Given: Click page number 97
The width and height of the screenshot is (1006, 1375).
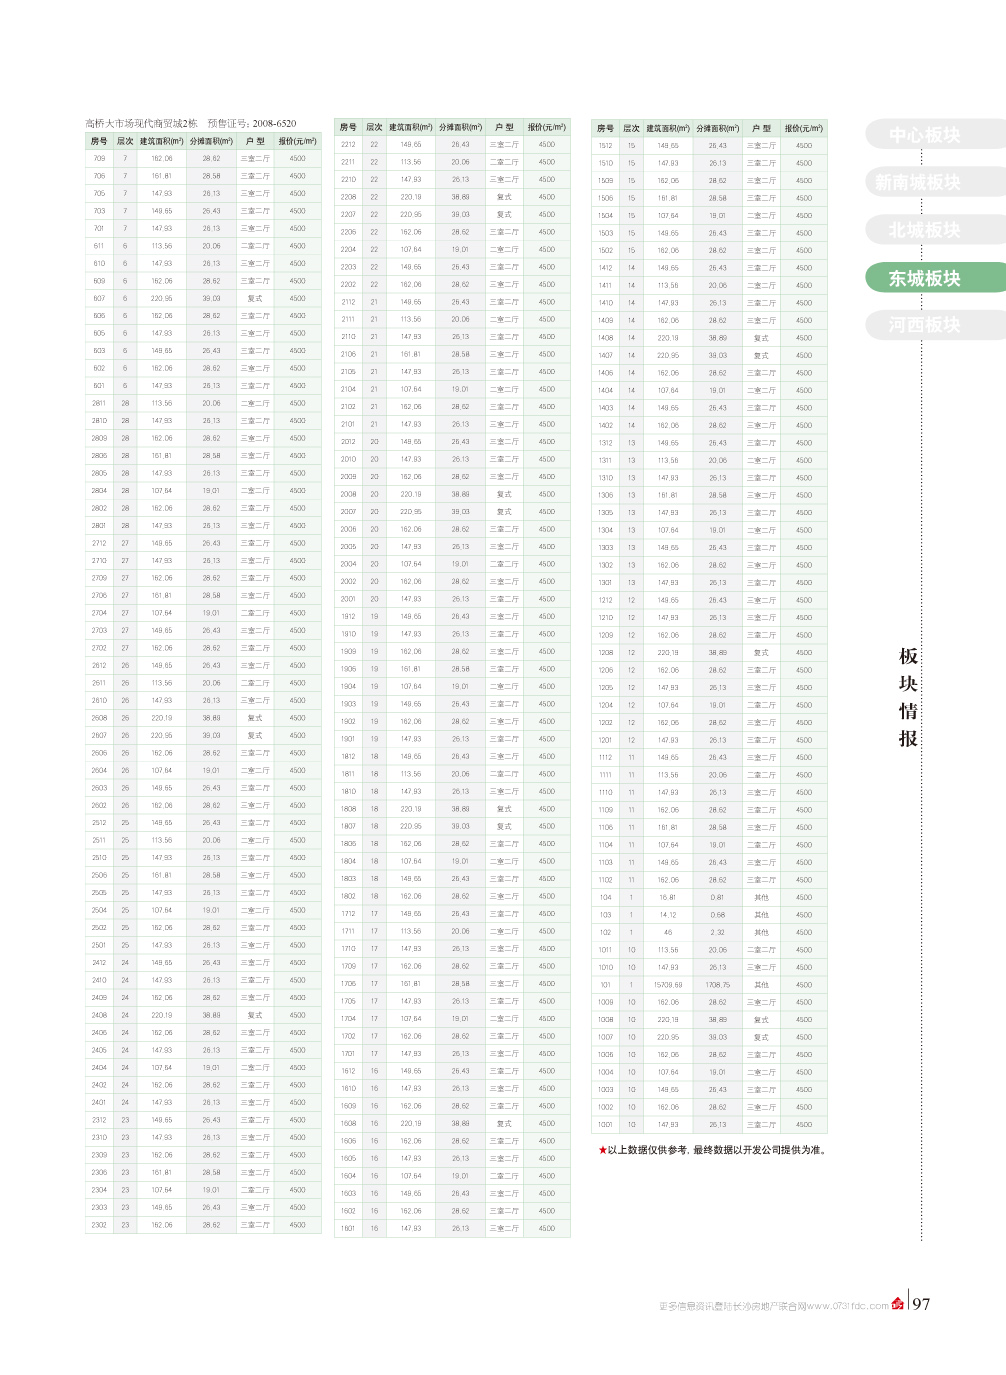Looking at the screenshot, I should pos(921,1304).
